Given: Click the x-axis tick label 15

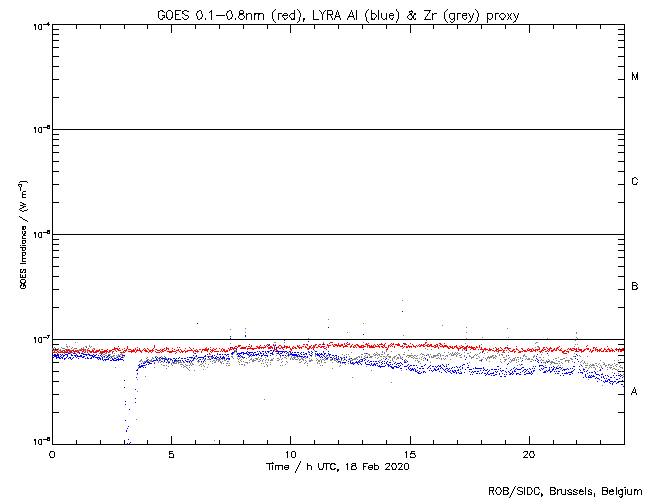Looking at the screenshot, I should click(x=409, y=453).
